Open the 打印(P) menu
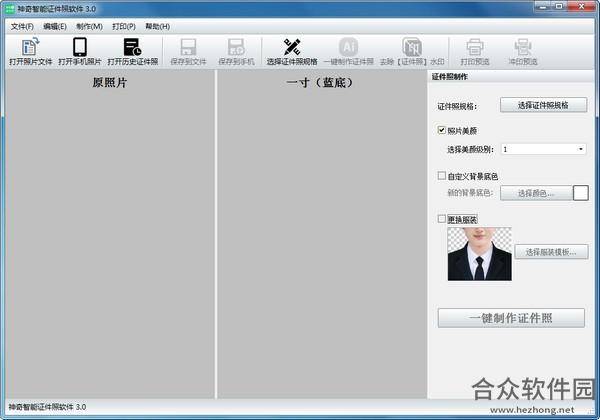Image resolution: width=600 pixels, height=420 pixels. 124,26
